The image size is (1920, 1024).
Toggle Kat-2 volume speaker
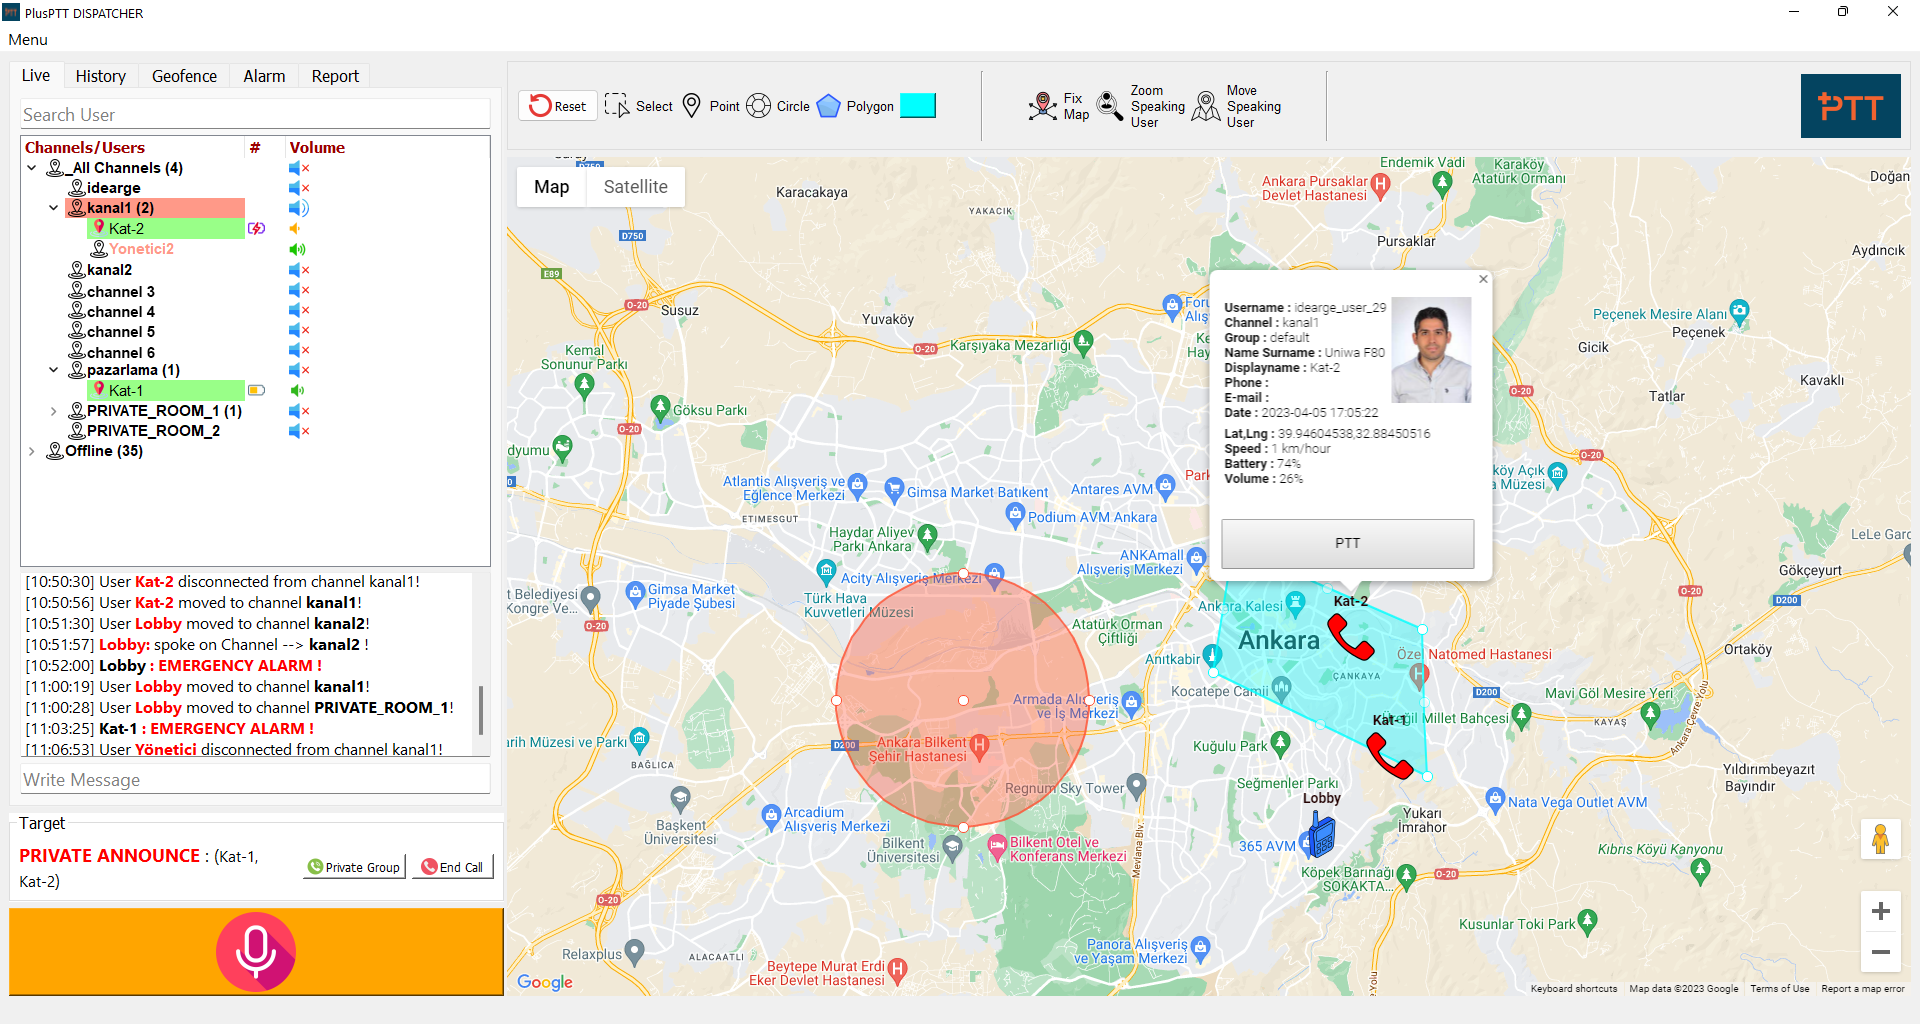coord(296,229)
